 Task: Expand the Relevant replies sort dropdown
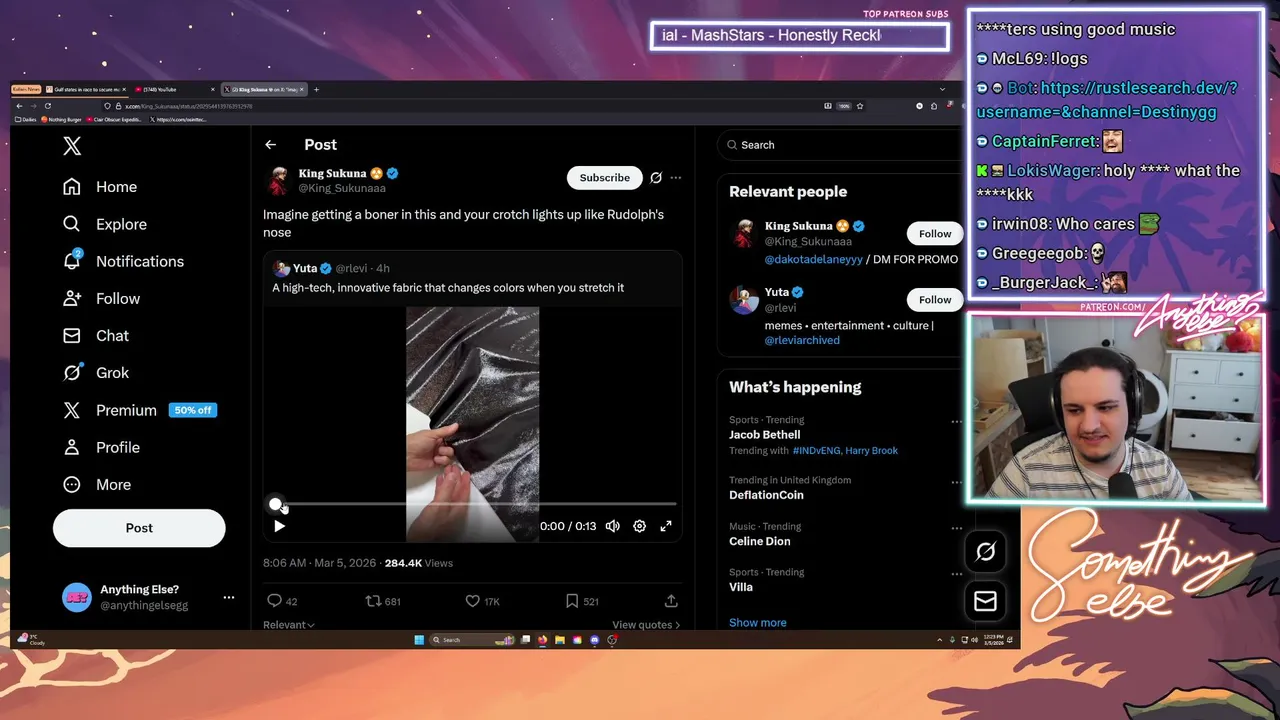(289, 625)
